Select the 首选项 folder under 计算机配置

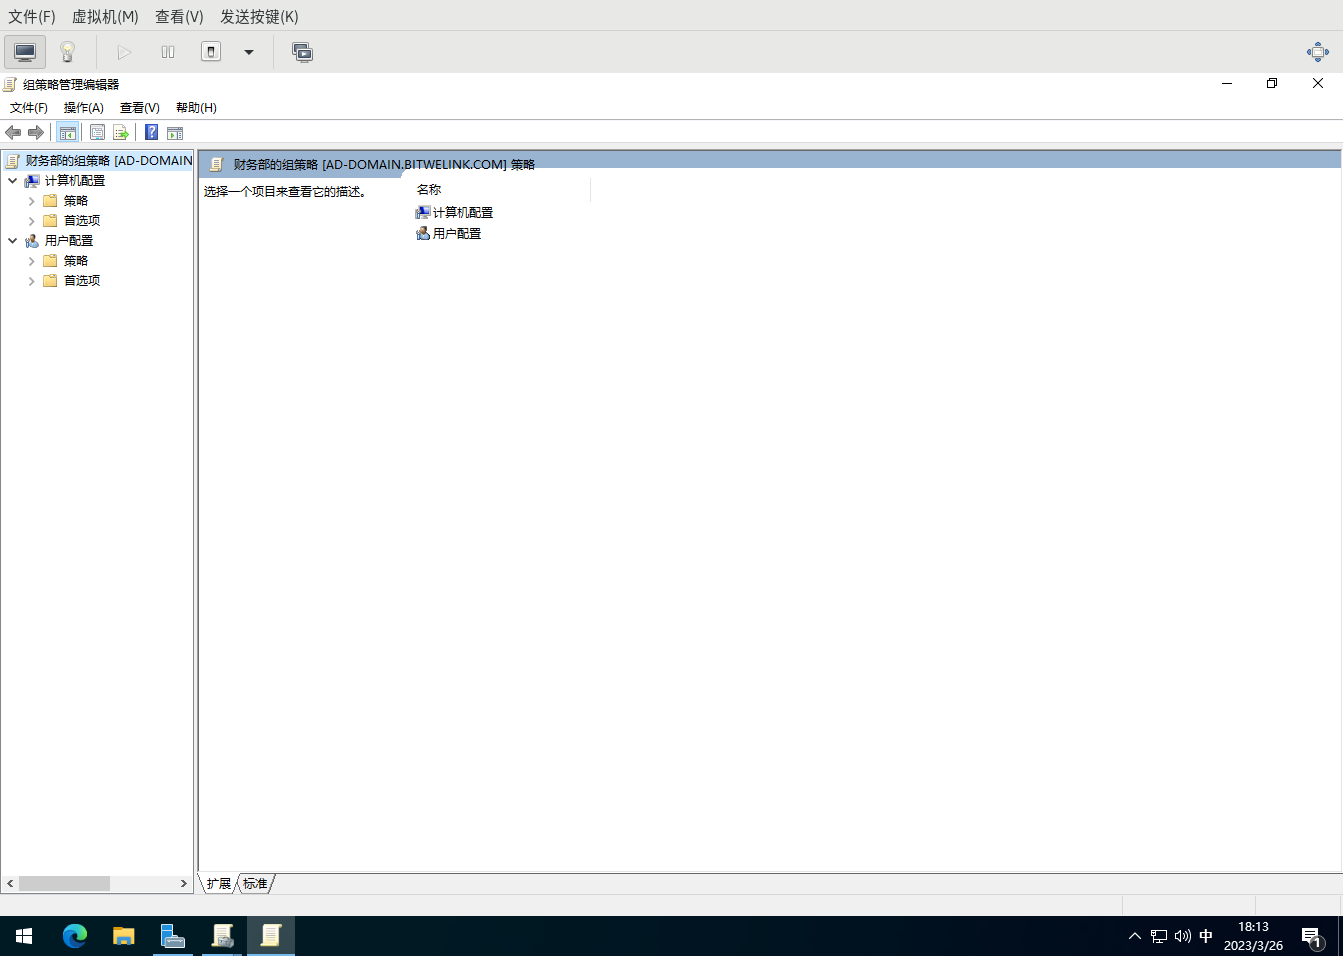[81, 221]
